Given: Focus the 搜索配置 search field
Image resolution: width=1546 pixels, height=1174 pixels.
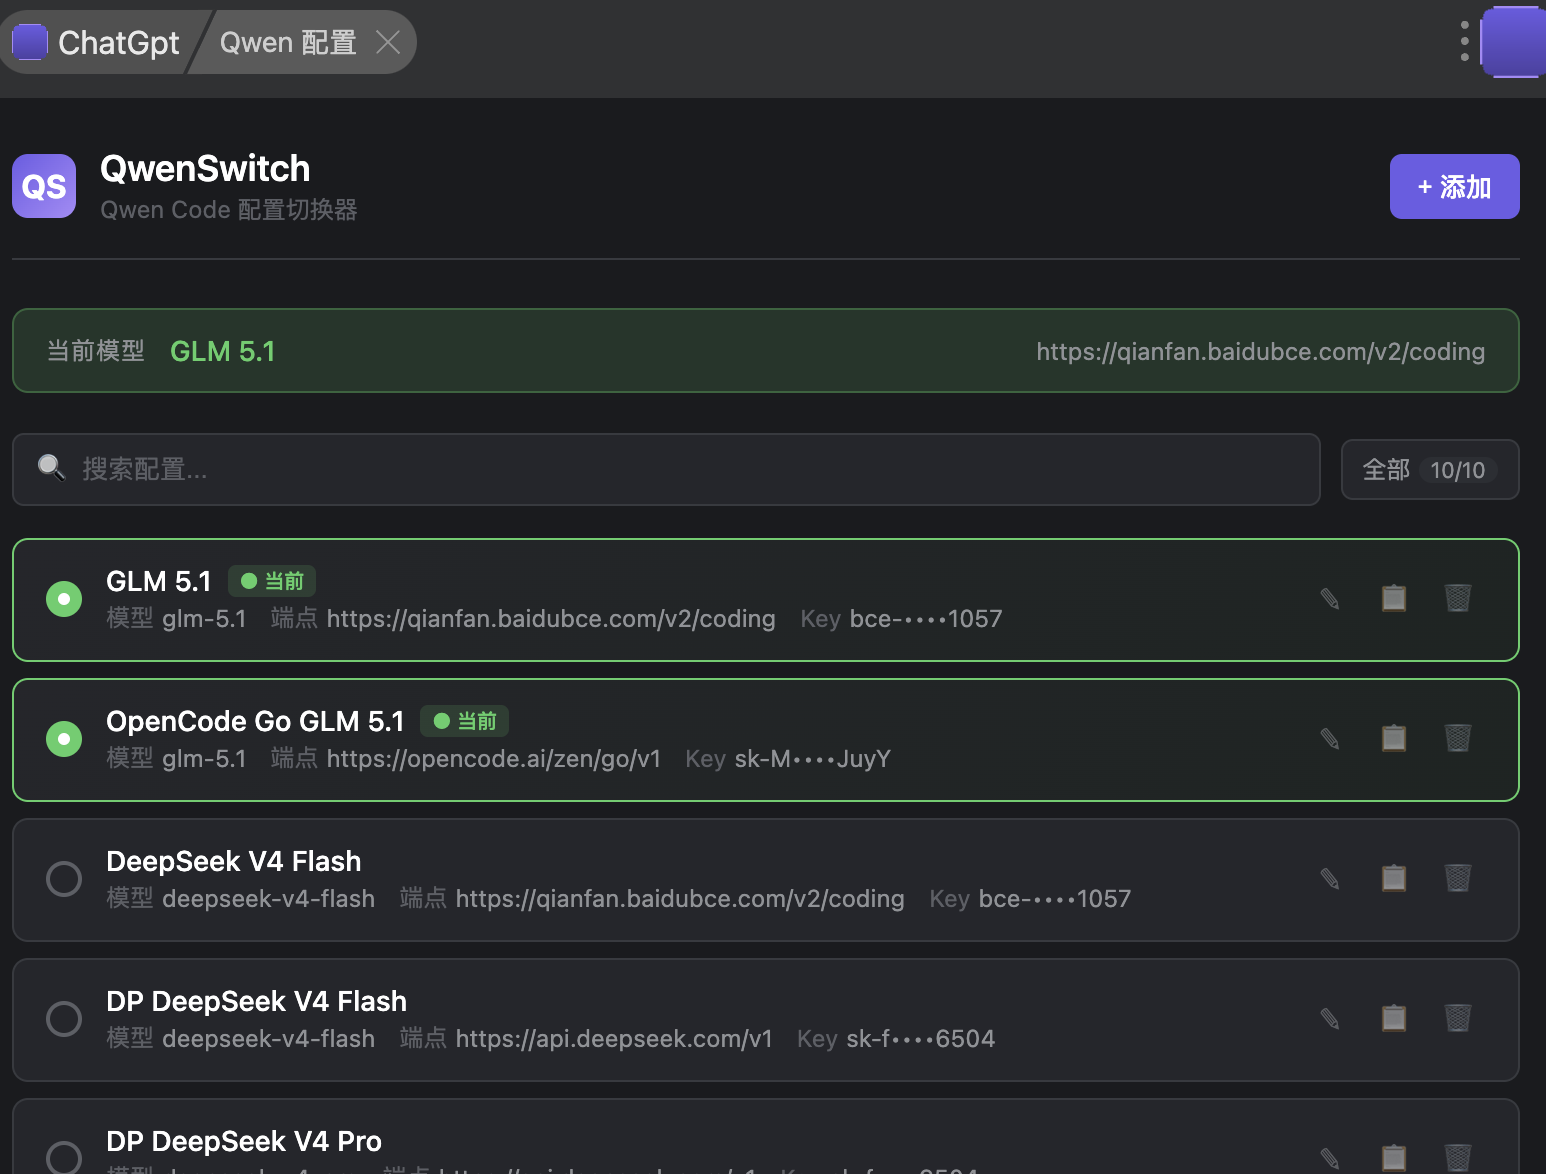Looking at the screenshot, I should 666,469.
